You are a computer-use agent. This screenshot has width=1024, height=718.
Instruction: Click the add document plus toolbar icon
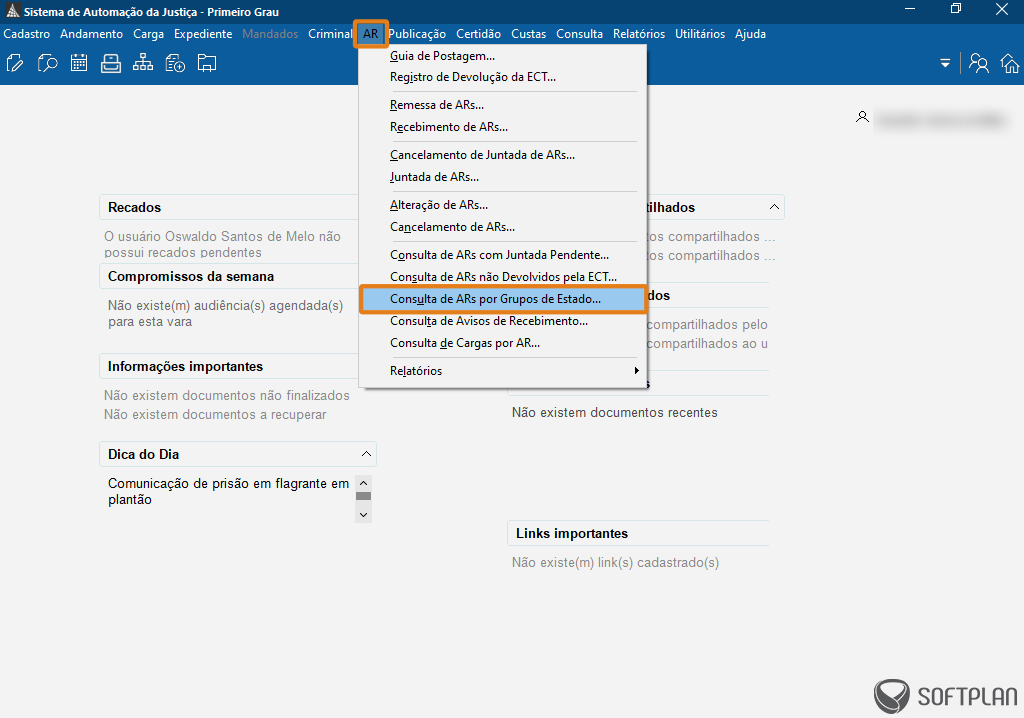(x=175, y=63)
